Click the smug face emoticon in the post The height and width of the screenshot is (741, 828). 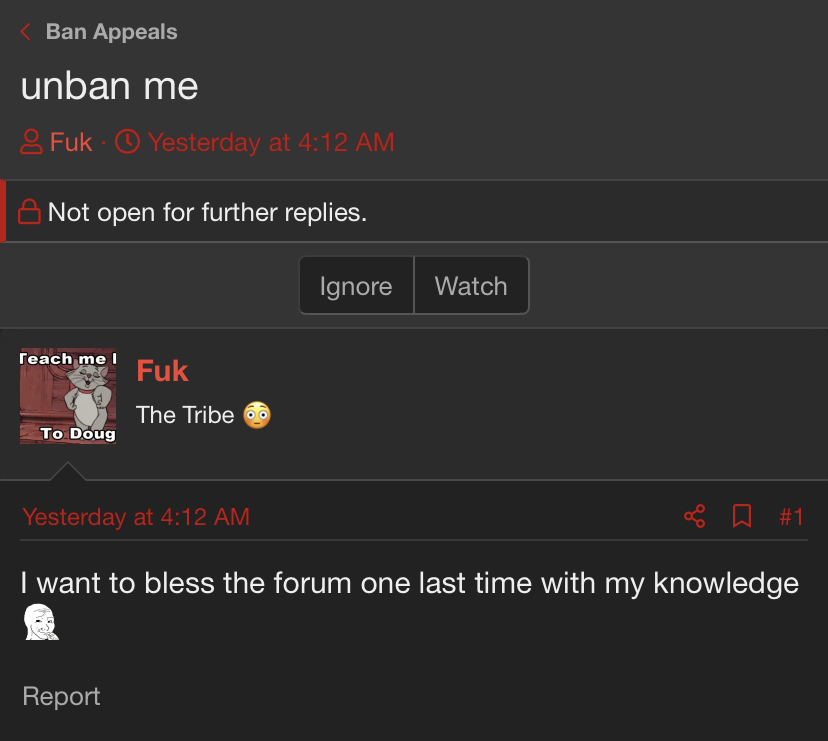[41, 622]
